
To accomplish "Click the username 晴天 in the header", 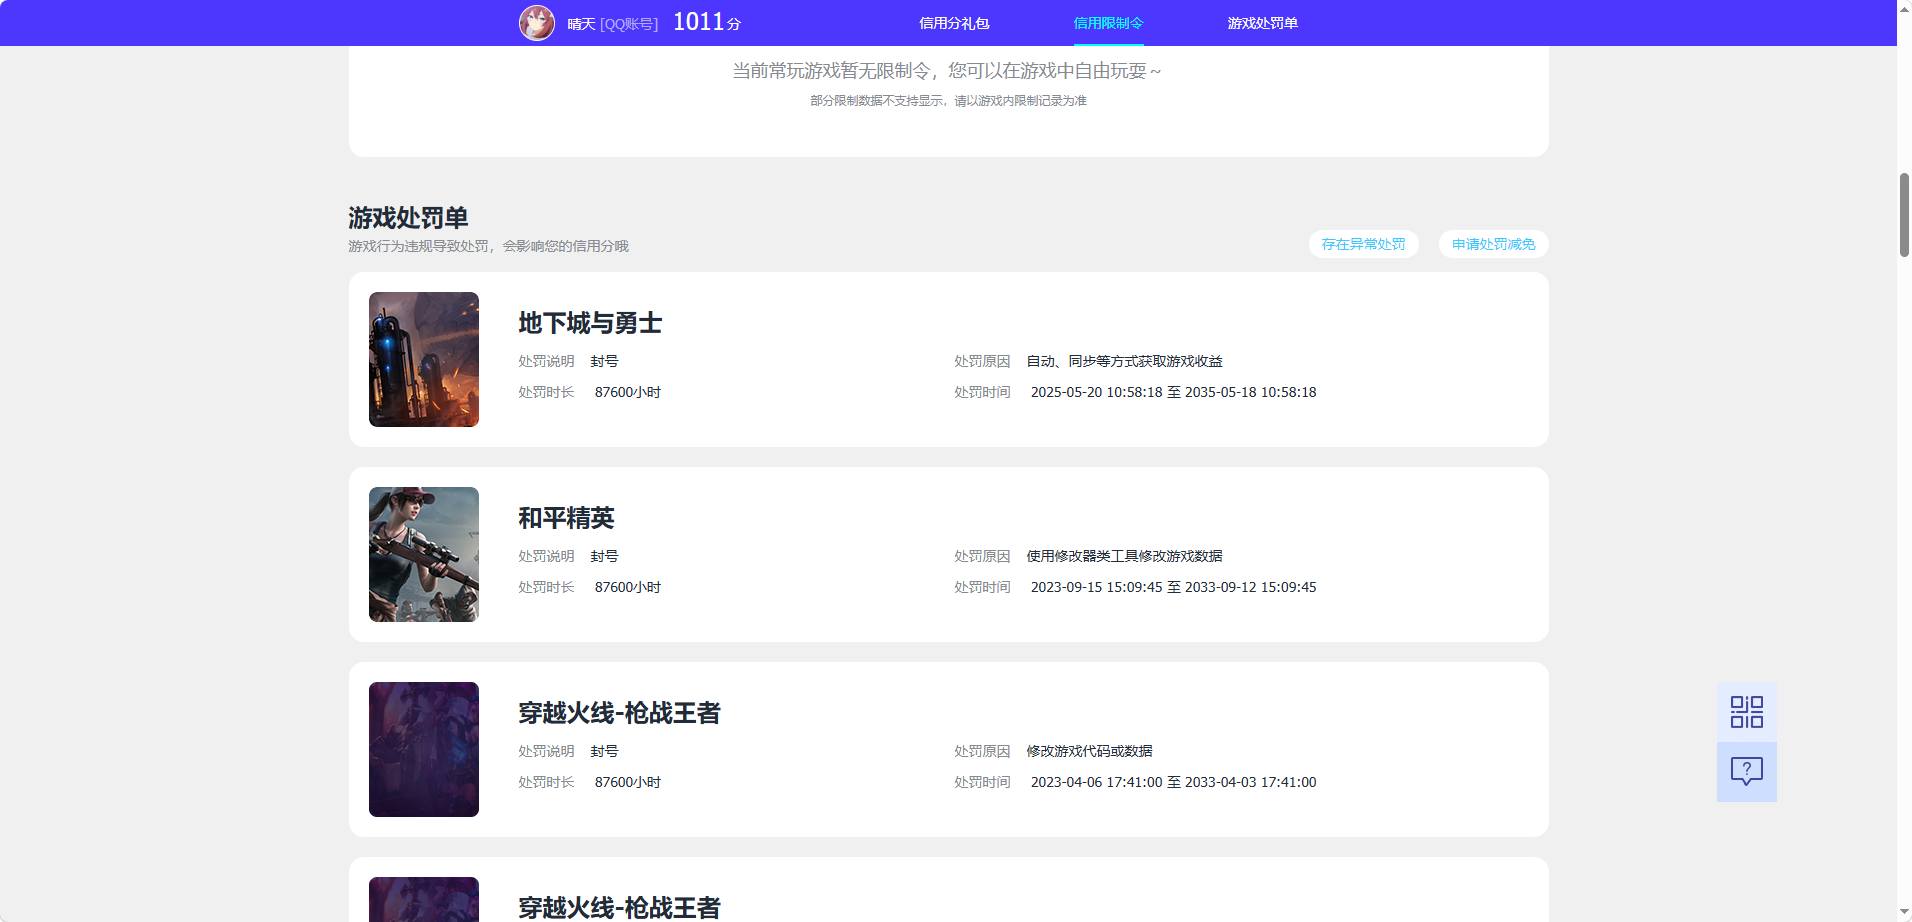I will [581, 24].
